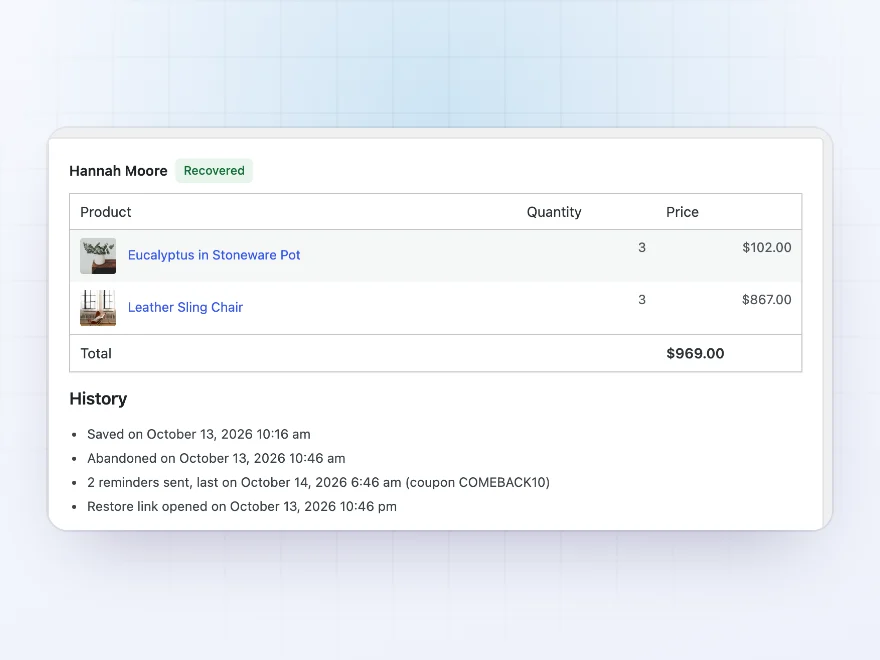Select the $102.00 price value

pos(767,248)
